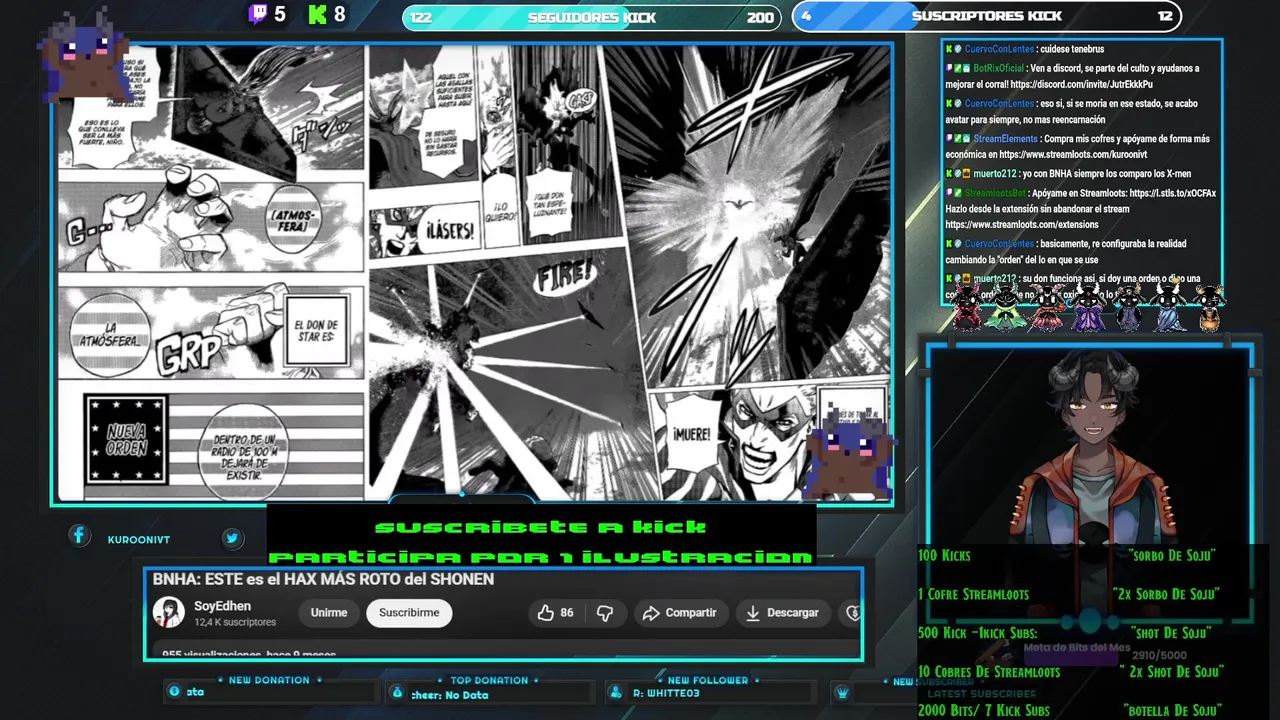Click the '100 Kicks' reward entry
Screen dimensions: 1280x720
click(x=944, y=555)
